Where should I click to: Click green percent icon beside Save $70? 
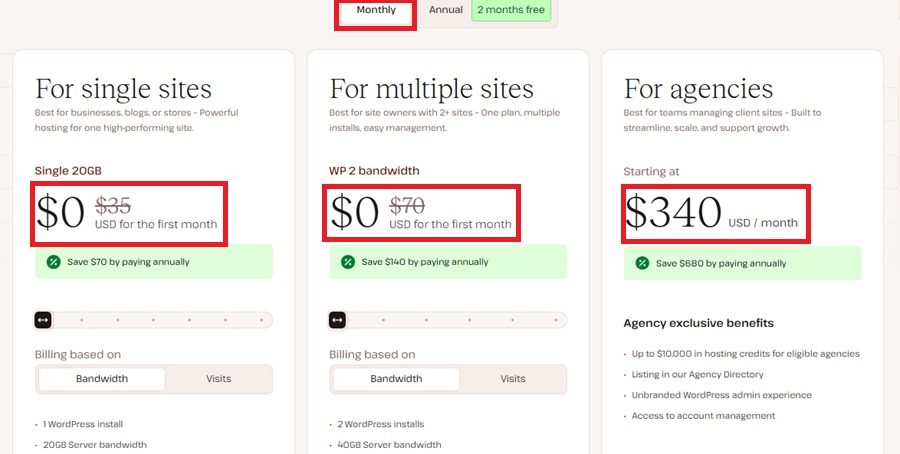[x=53, y=262]
